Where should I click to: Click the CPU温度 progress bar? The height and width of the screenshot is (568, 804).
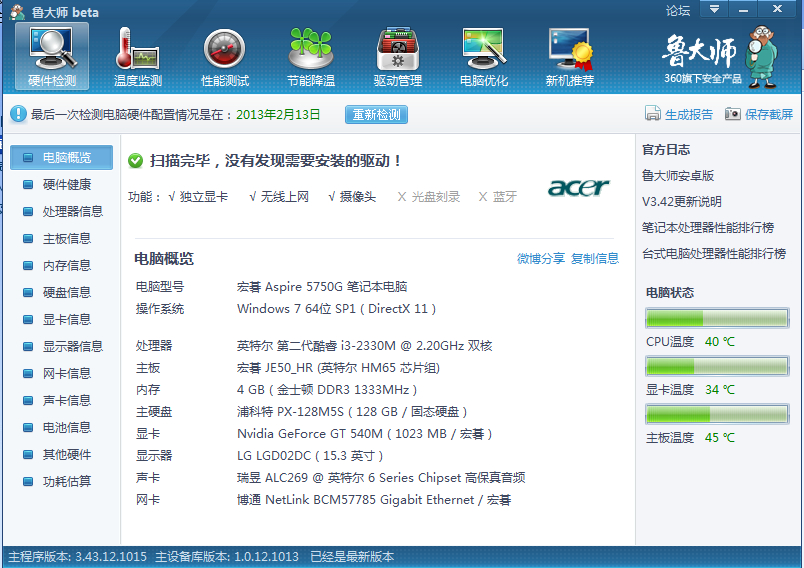pos(717,318)
